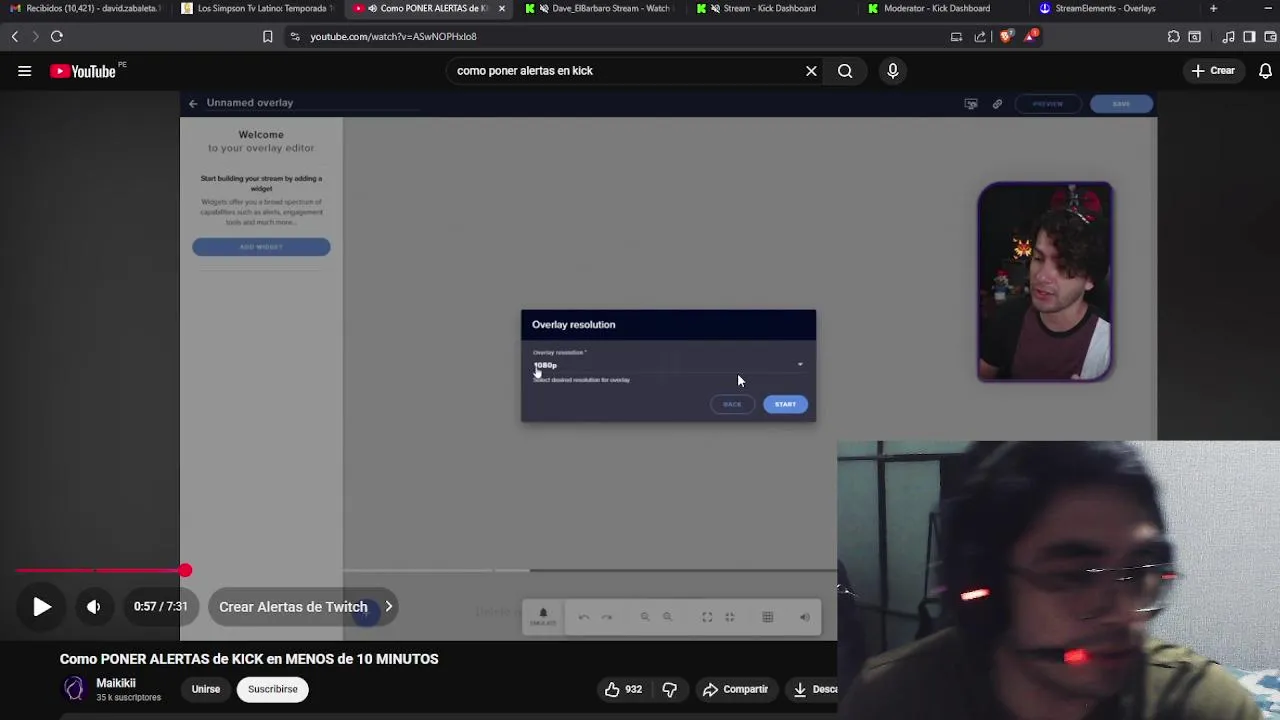The width and height of the screenshot is (1280, 720).
Task: Switch to StreamElements - Overlays tab
Action: [1114, 8]
